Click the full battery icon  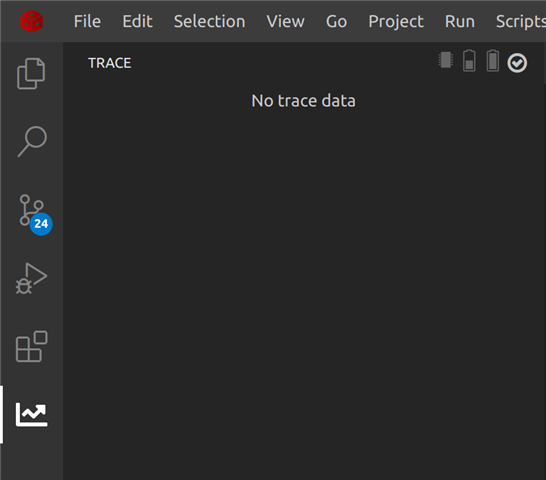click(493, 61)
